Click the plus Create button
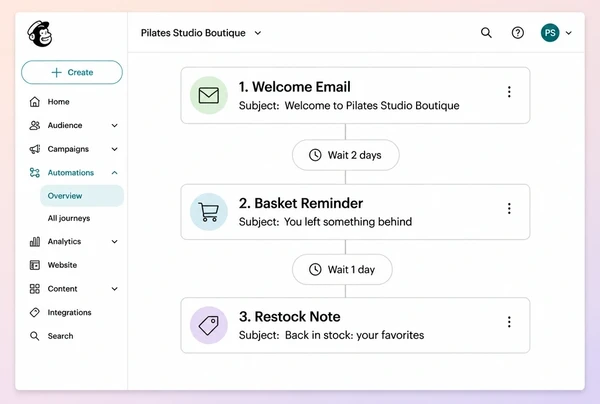 [72, 72]
